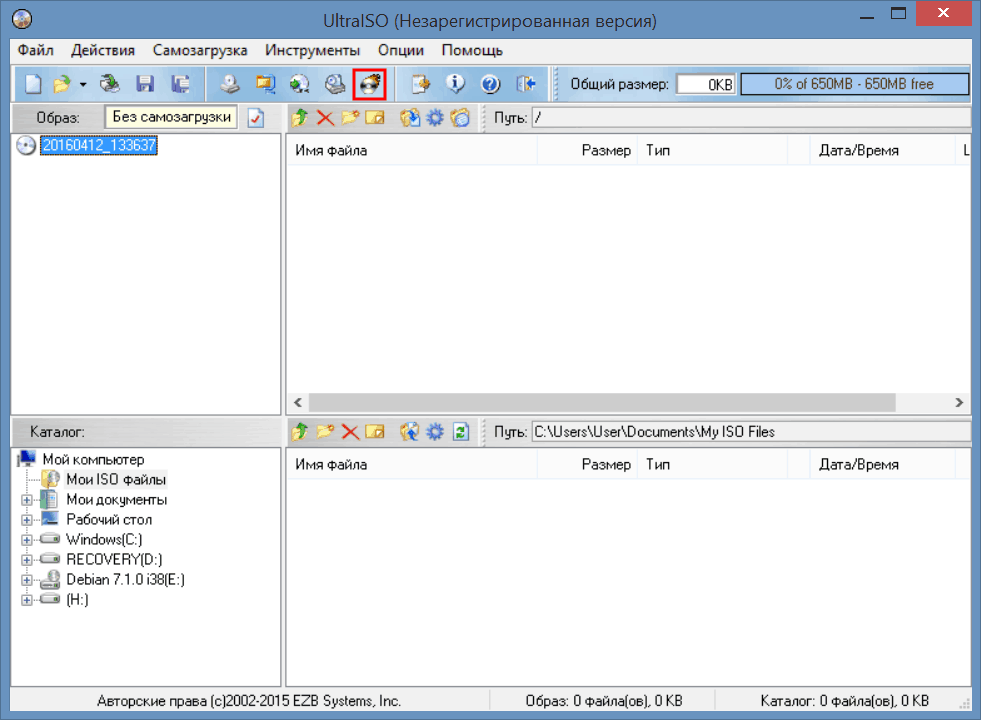Click the catalog path field with My ISO Files
The height and width of the screenshot is (720, 981).
coord(750,432)
